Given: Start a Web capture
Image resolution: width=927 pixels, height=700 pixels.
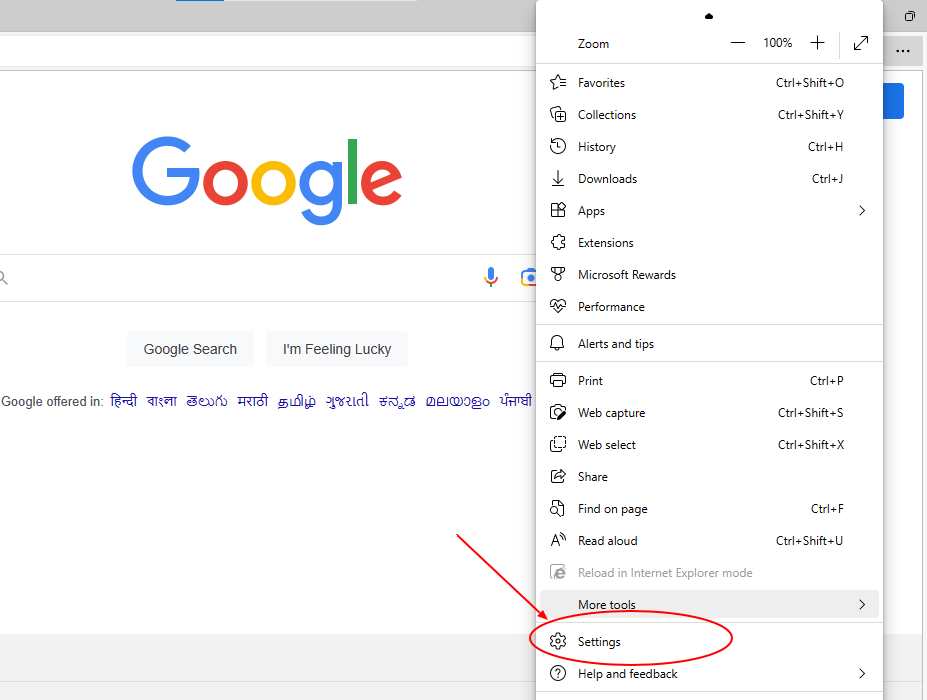Looking at the screenshot, I should 611,412.
